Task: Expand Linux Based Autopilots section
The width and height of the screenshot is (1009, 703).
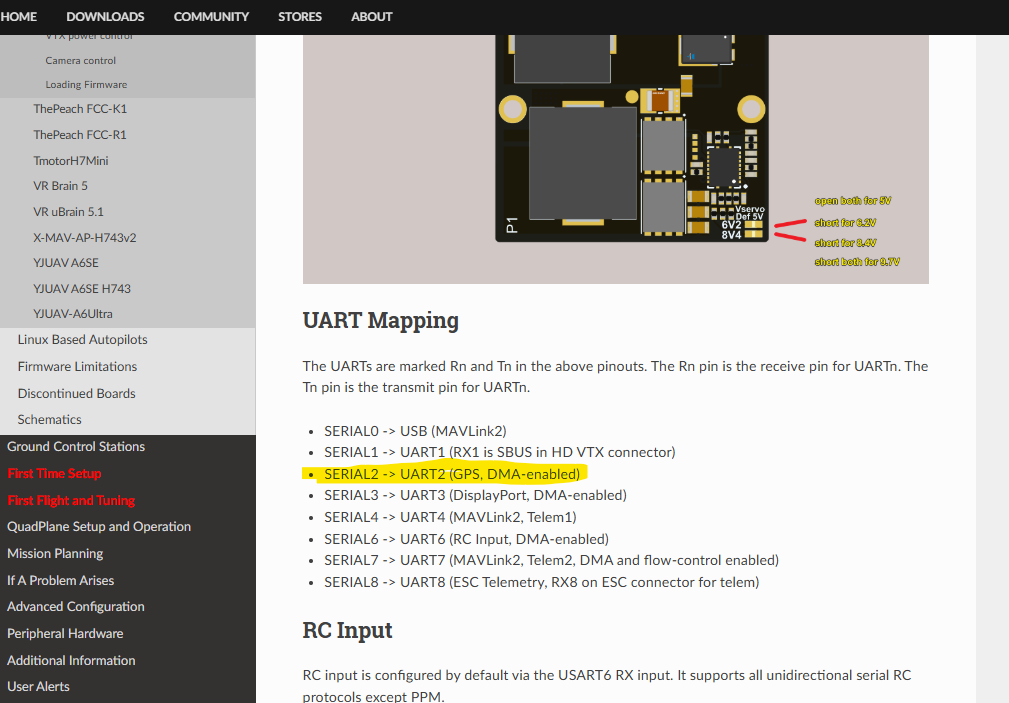Action: [x=82, y=340]
